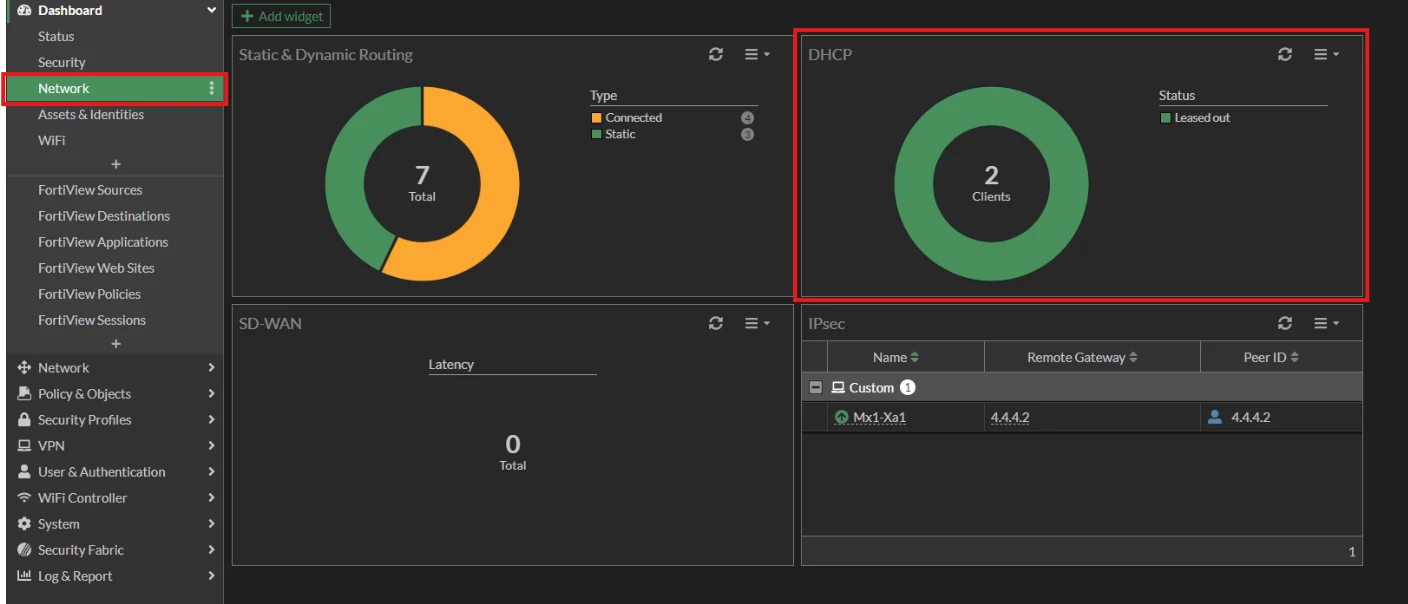Refresh the Static & Dynamic Routing widget
1408x604 pixels.
coord(715,54)
